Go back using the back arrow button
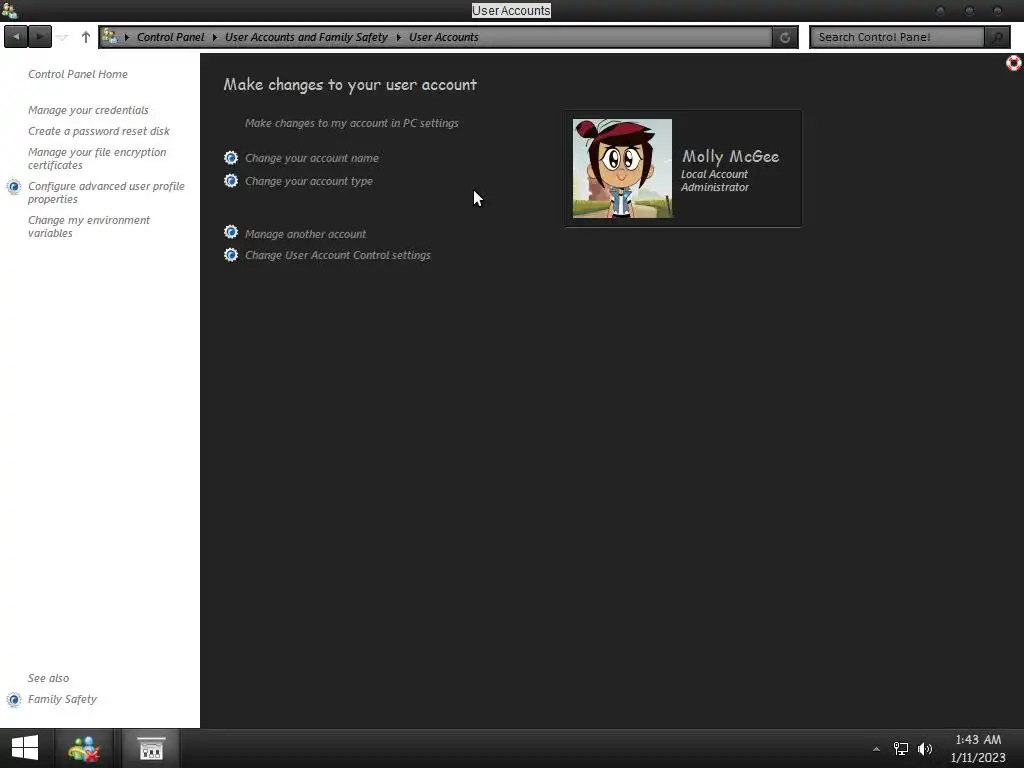 click(x=16, y=37)
